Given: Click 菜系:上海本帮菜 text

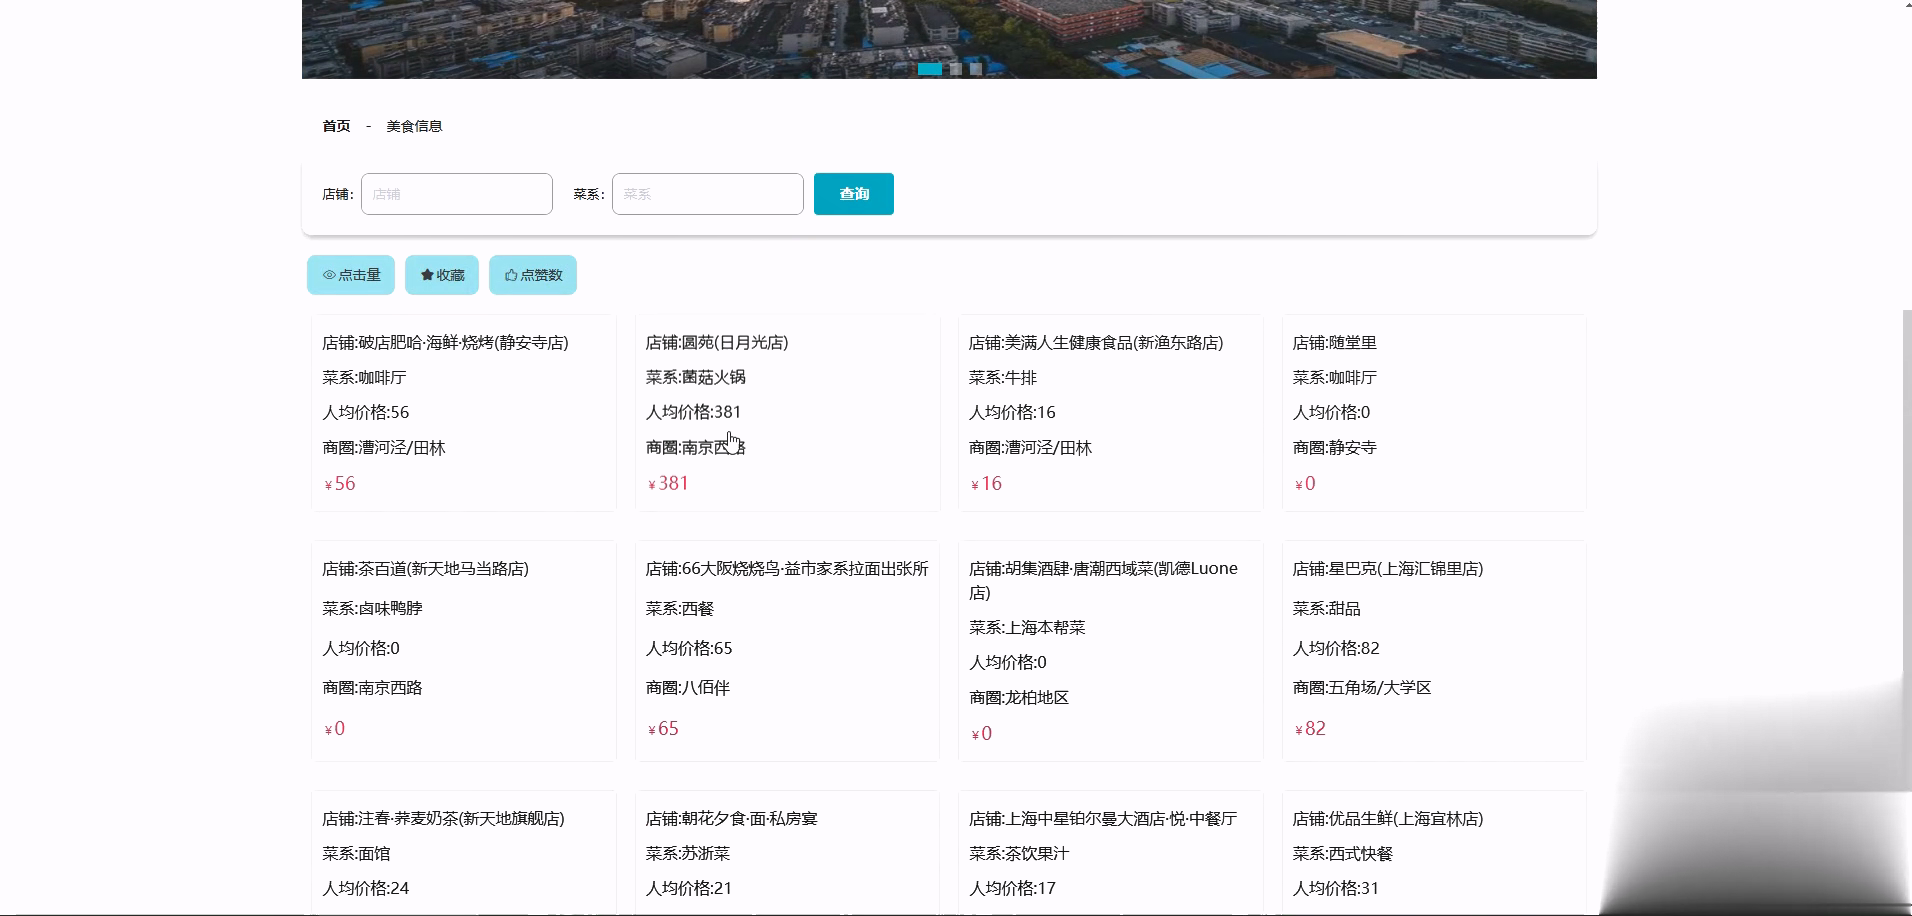Looking at the screenshot, I should coord(1027,627).
